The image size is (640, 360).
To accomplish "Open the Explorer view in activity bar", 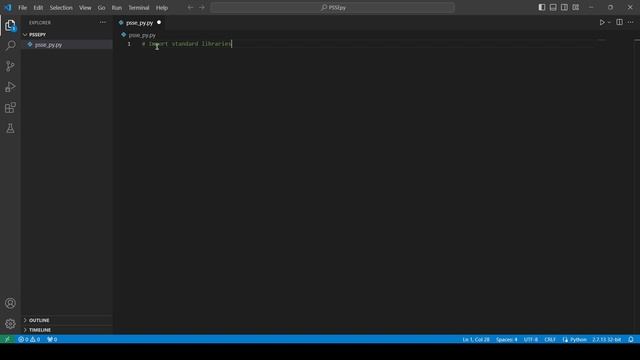I will [x=10, y=25].
